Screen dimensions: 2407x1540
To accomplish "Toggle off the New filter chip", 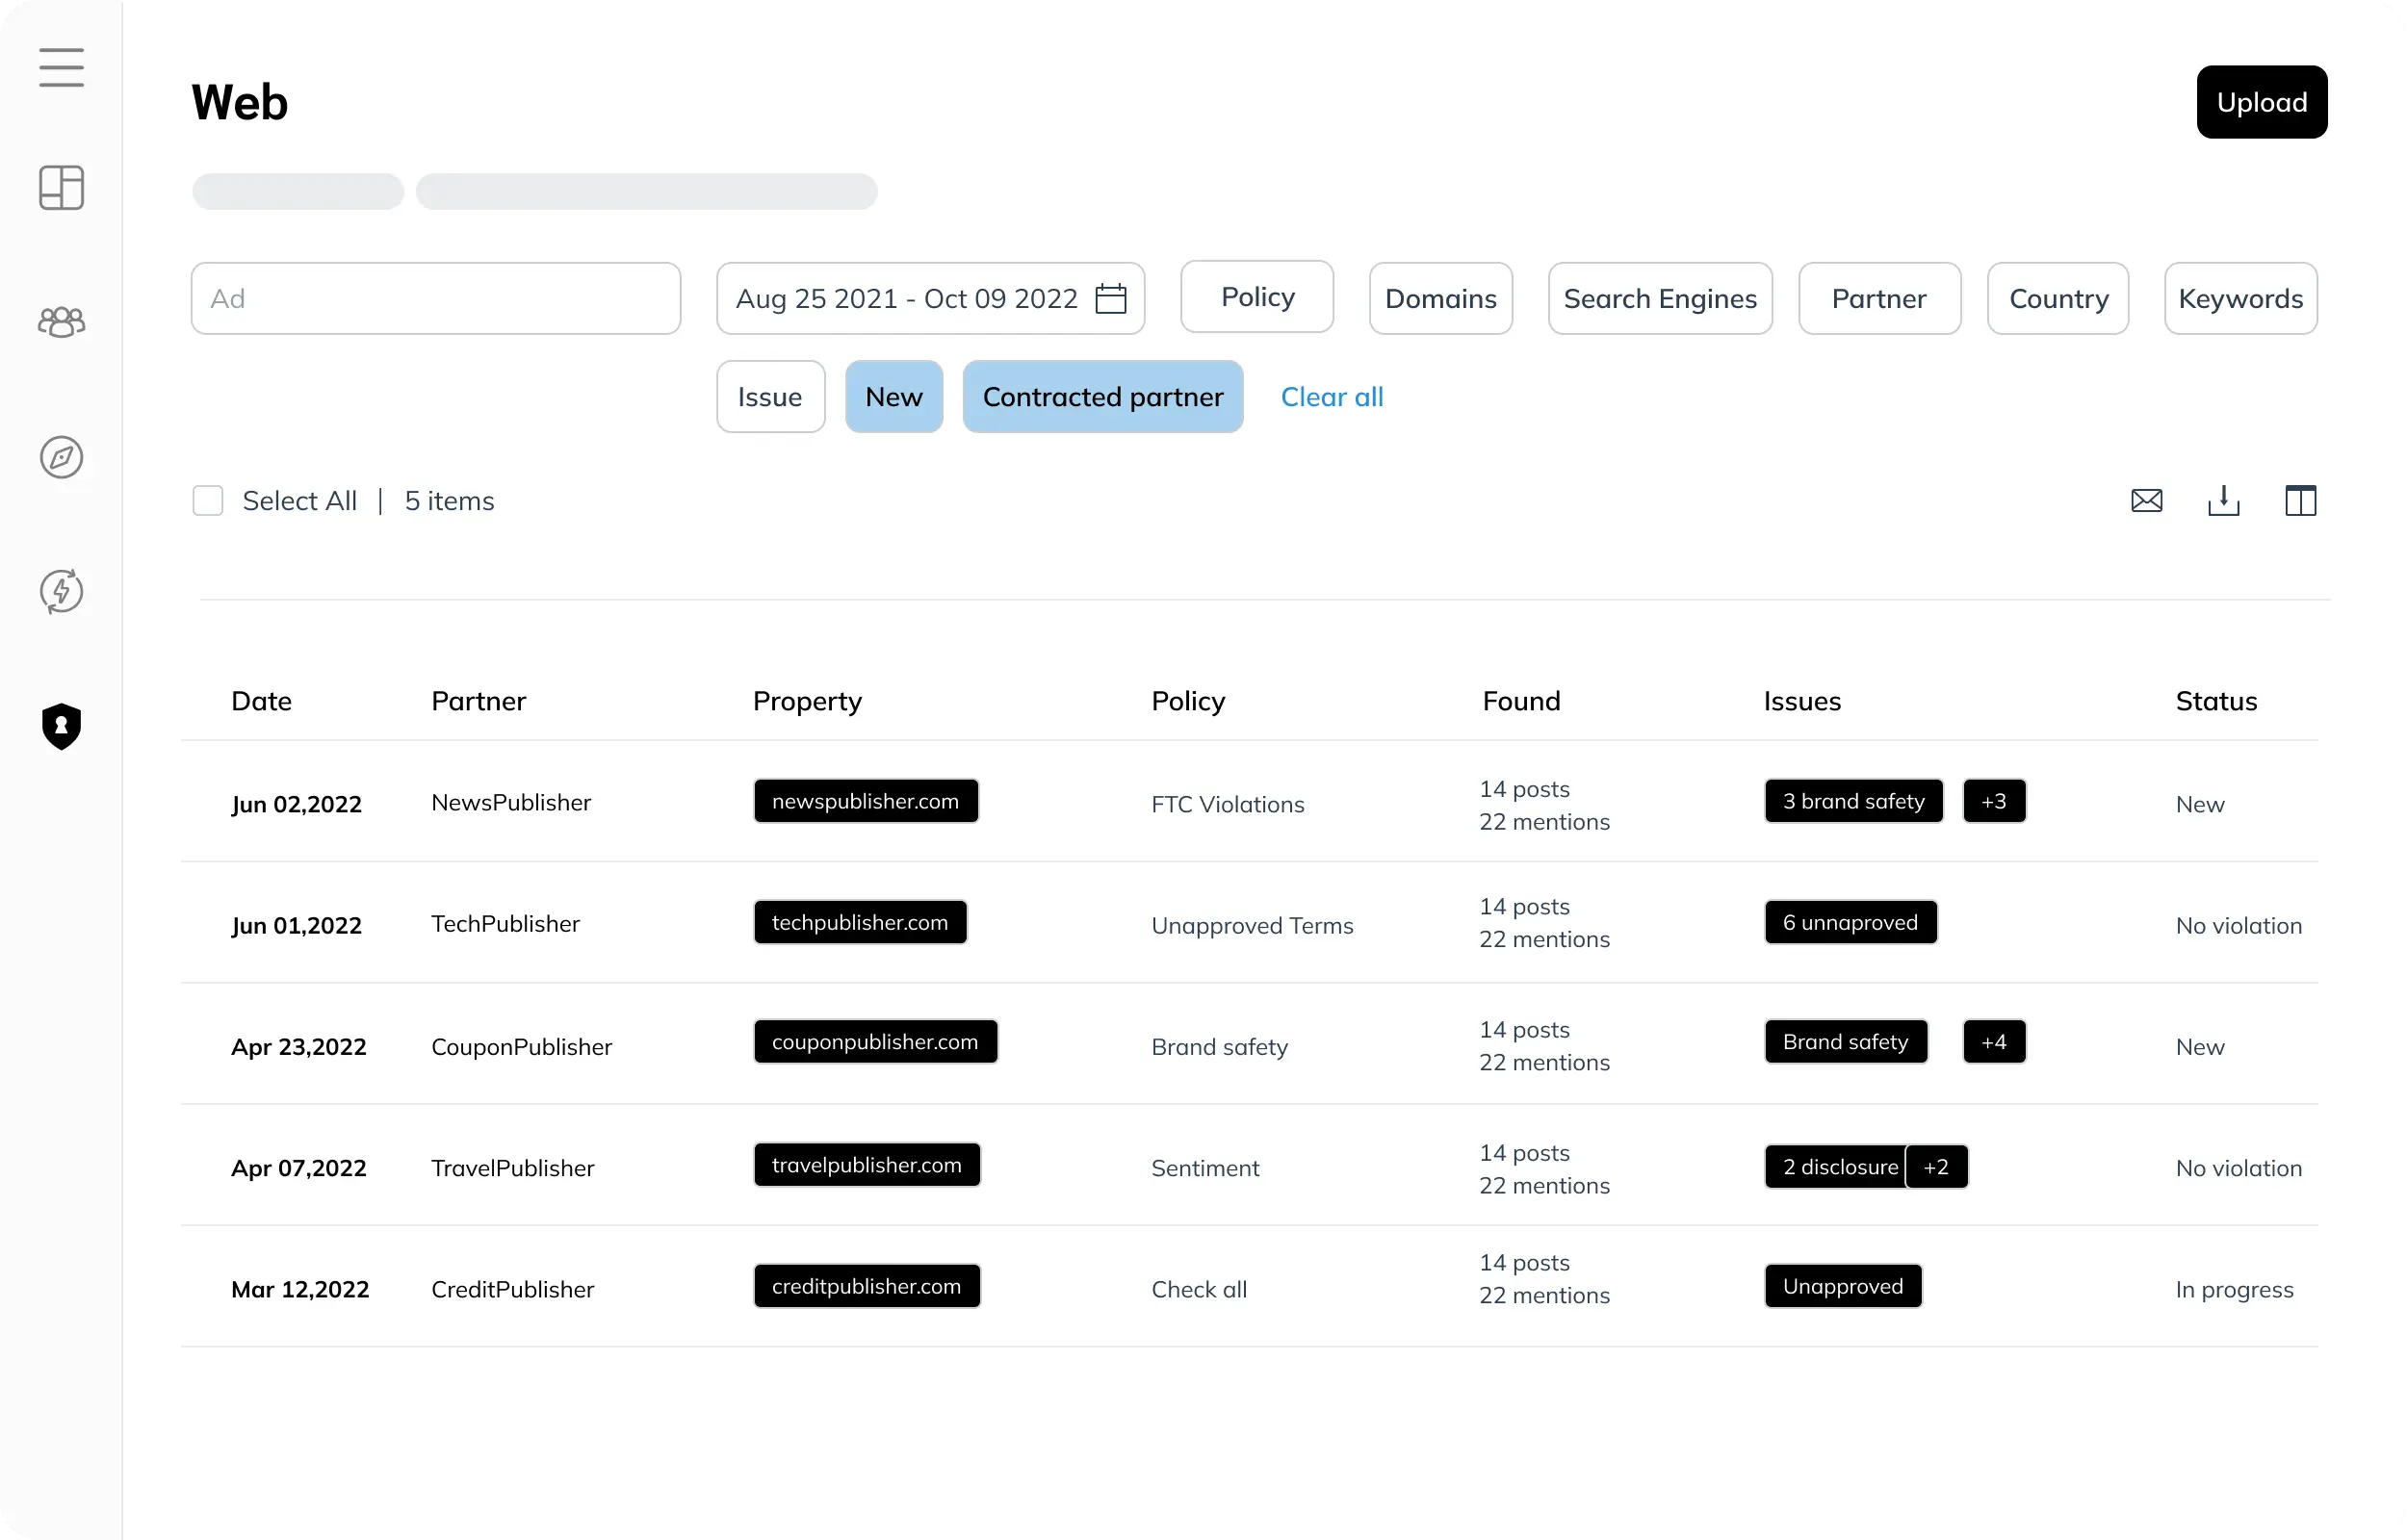I will [x=893, y=397].
